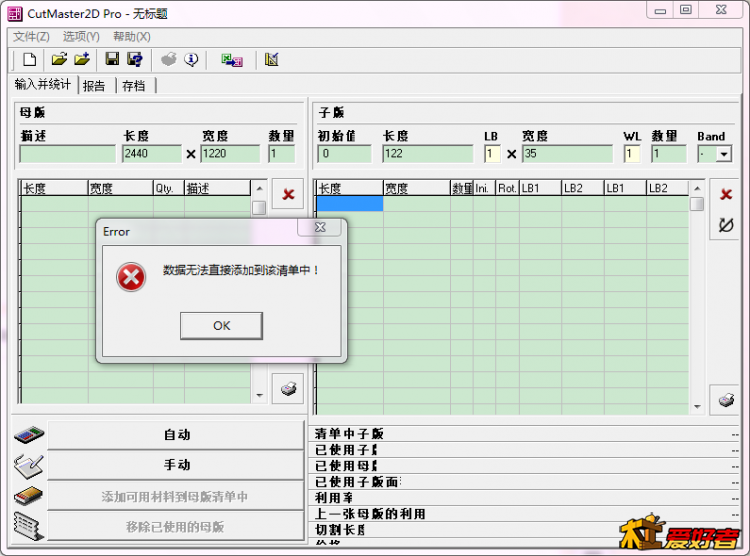Open file using the first folder icon
Screen dimensions: 750x556
tap(59, 59)
